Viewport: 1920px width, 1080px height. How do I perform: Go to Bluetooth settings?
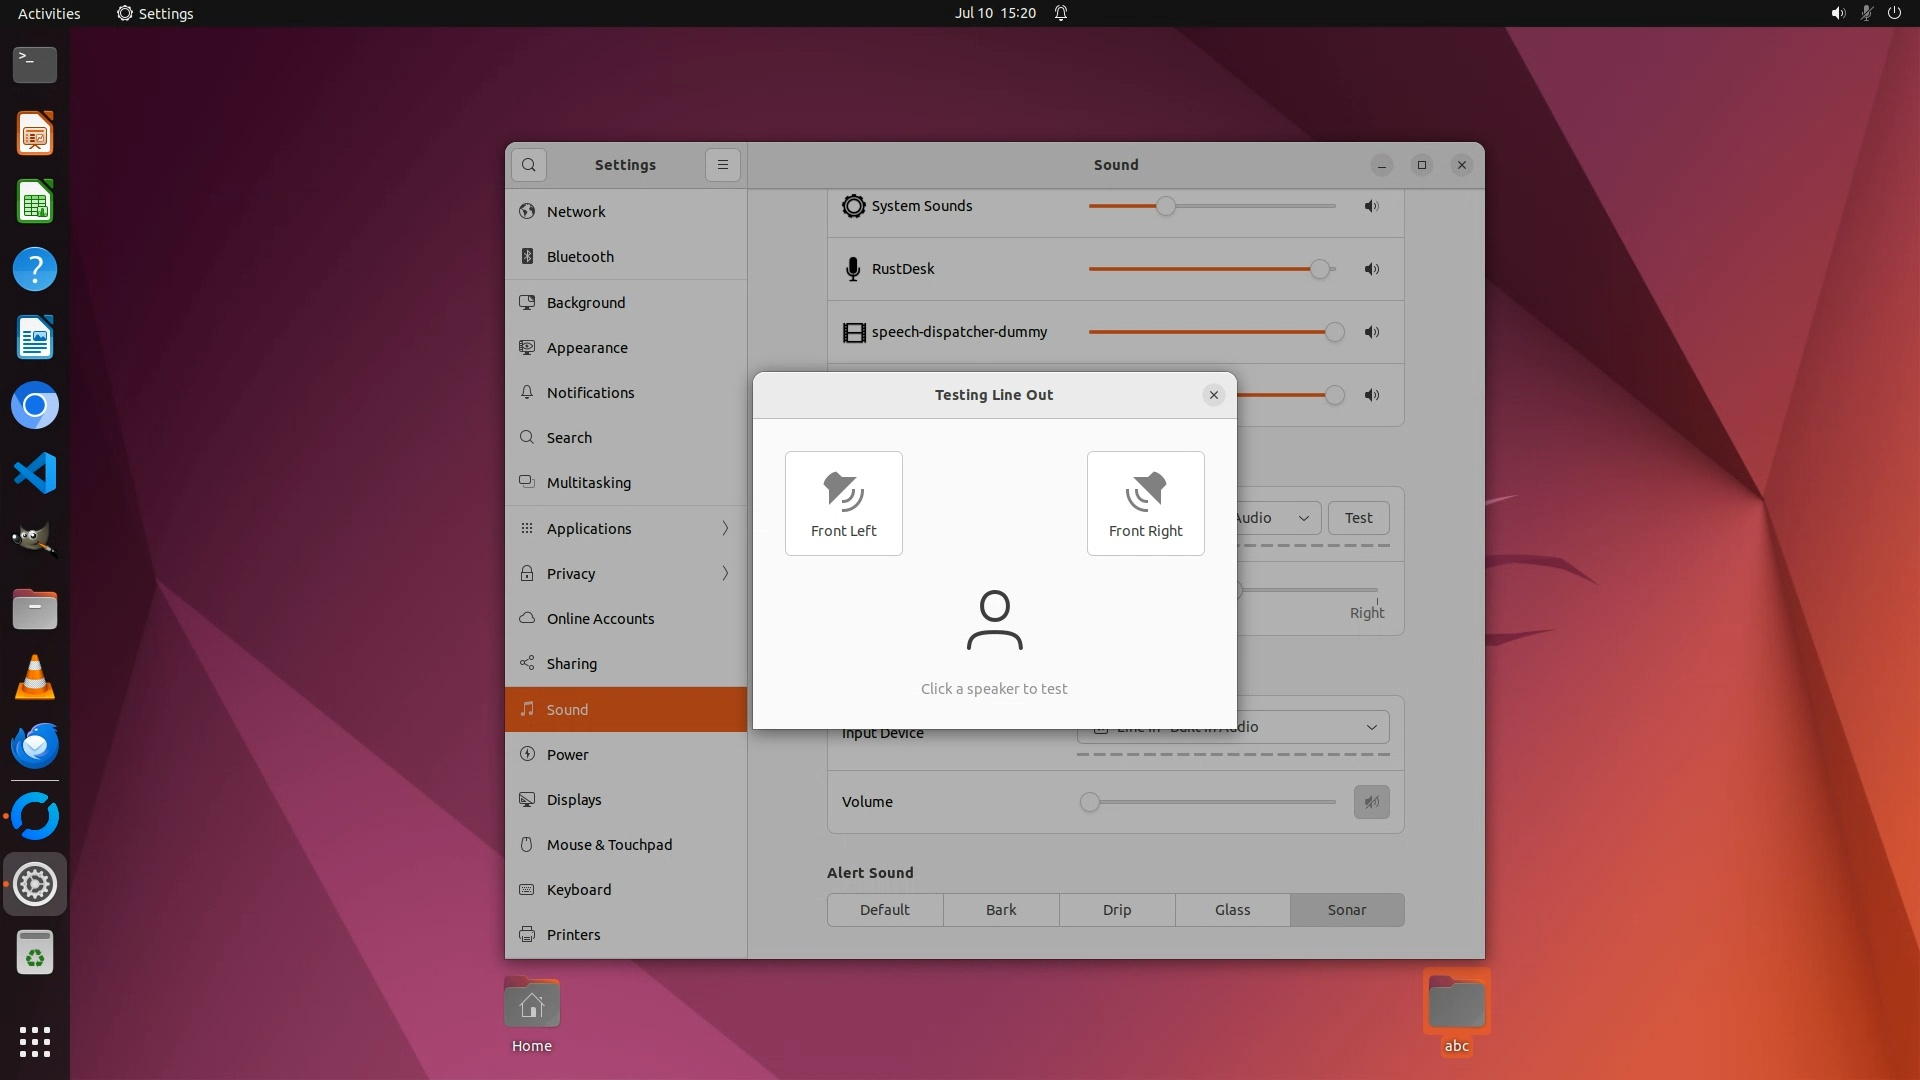click(580, 257)
